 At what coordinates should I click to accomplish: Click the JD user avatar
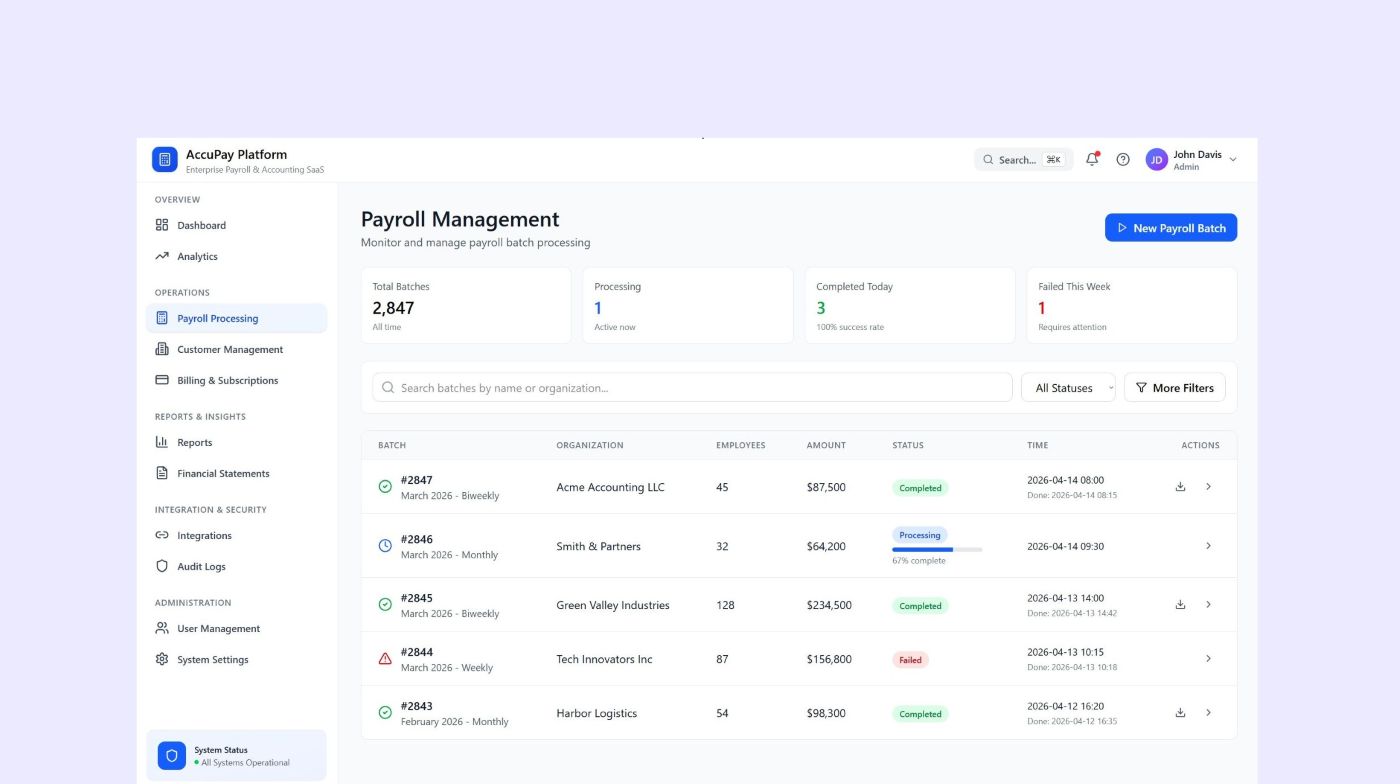coord(1156,159)
